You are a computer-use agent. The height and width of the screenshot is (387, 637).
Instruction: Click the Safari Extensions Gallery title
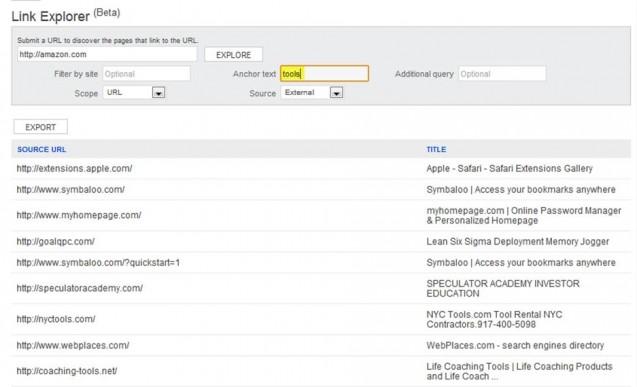point(509,169)
